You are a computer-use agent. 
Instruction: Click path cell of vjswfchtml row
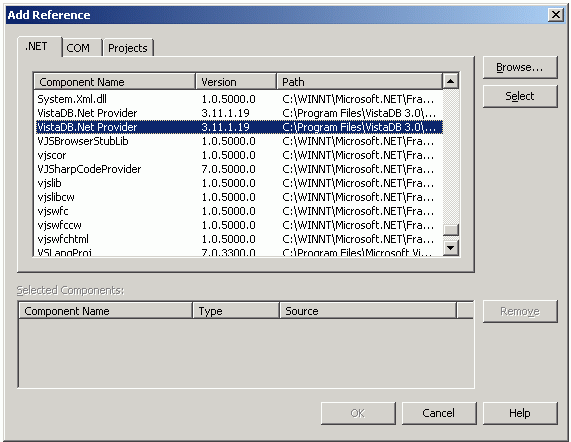coord(358,239)
